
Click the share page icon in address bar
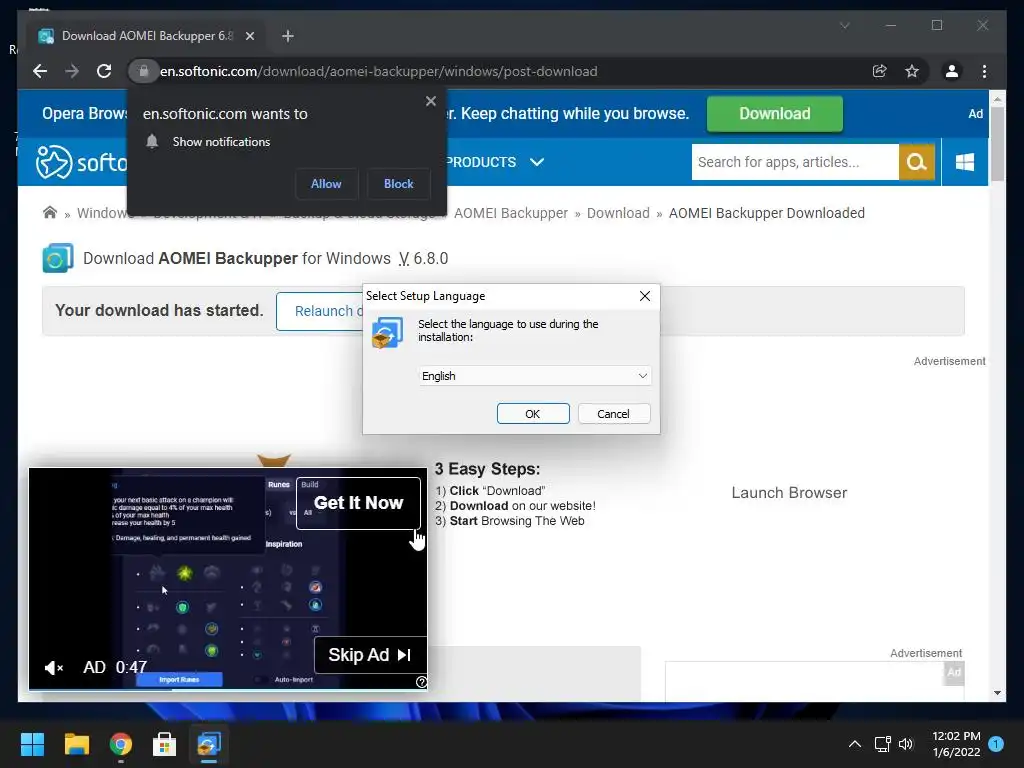point(880,71)
